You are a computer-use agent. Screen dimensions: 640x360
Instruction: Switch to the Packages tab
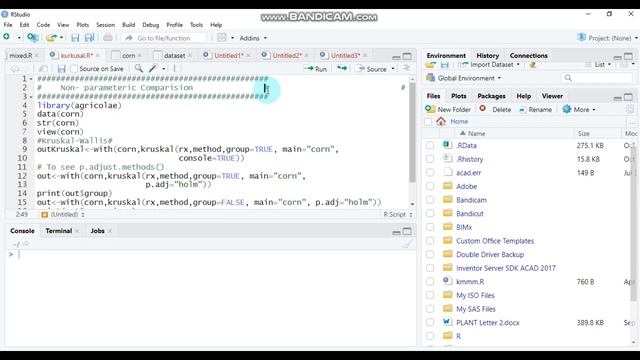tap(491, 96)
